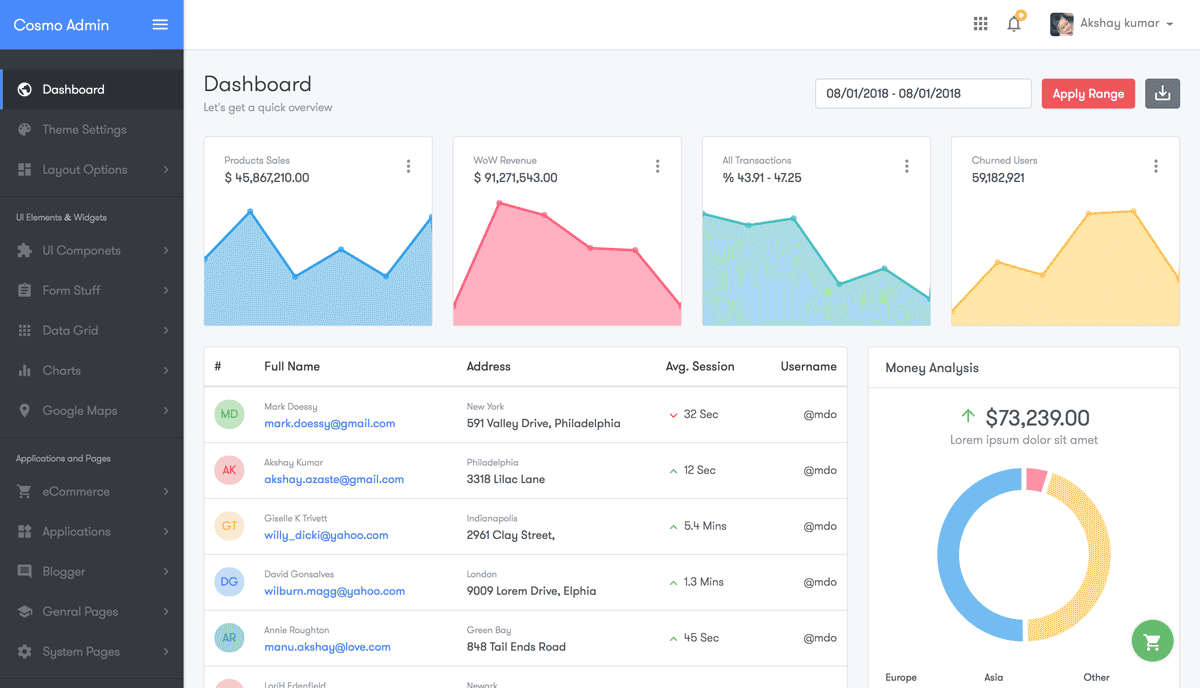Open the Akshay kumar user dropdown arrow
The height and width of the screenshot is (688, 1200).
[x=1170, y=24]
